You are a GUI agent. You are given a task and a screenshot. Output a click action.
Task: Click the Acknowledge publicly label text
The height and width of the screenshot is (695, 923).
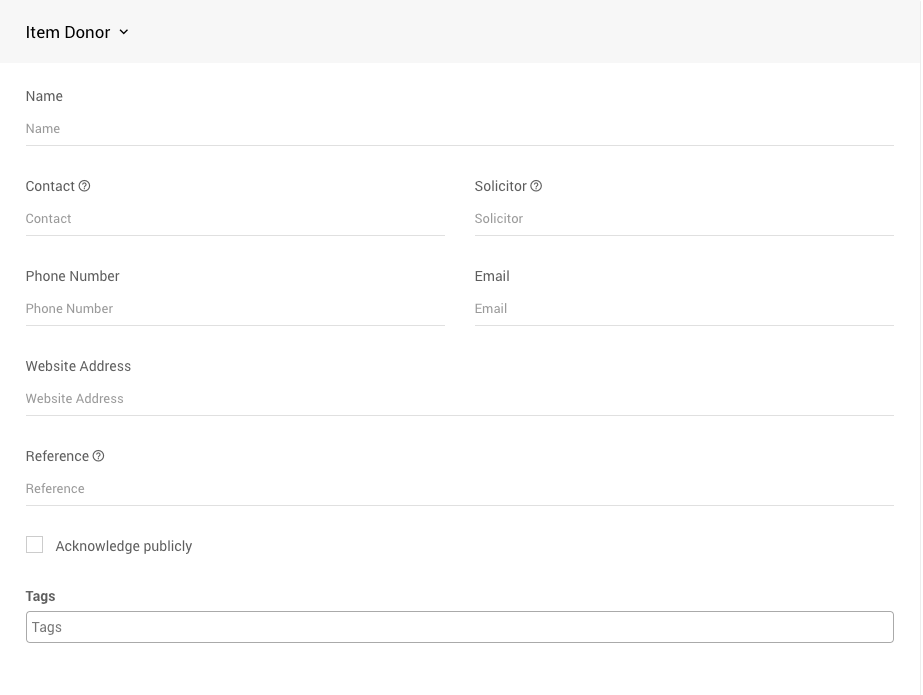tap(124, 546)
